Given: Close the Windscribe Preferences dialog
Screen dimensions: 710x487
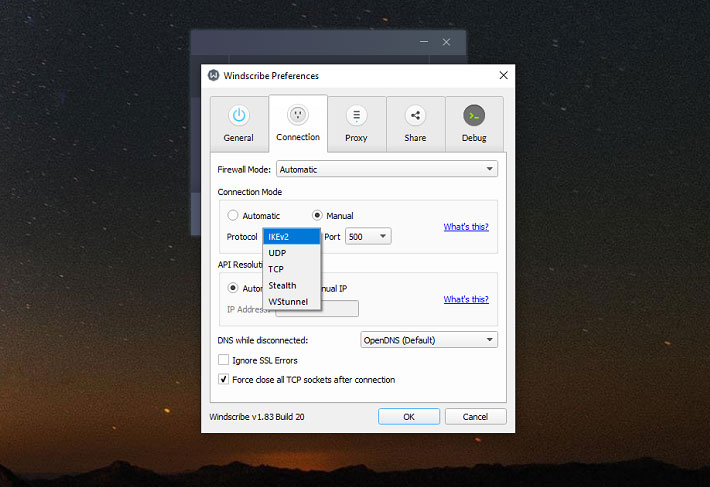Looking at the screenshot, I should 504,75.
